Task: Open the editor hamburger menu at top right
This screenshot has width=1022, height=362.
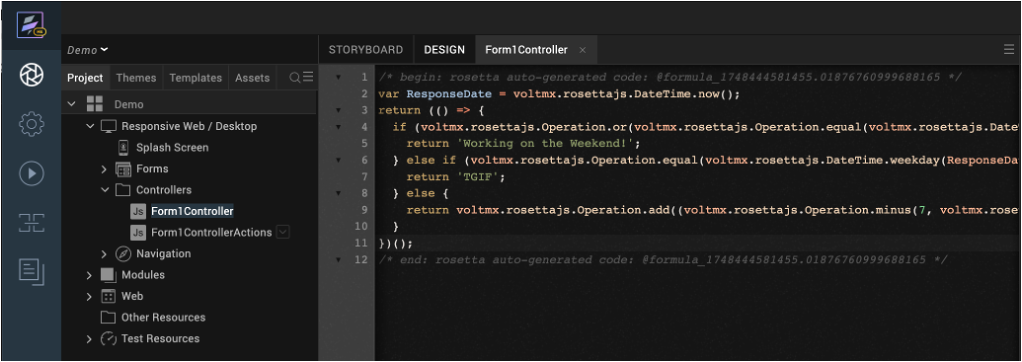Action: click(1008, 50)
